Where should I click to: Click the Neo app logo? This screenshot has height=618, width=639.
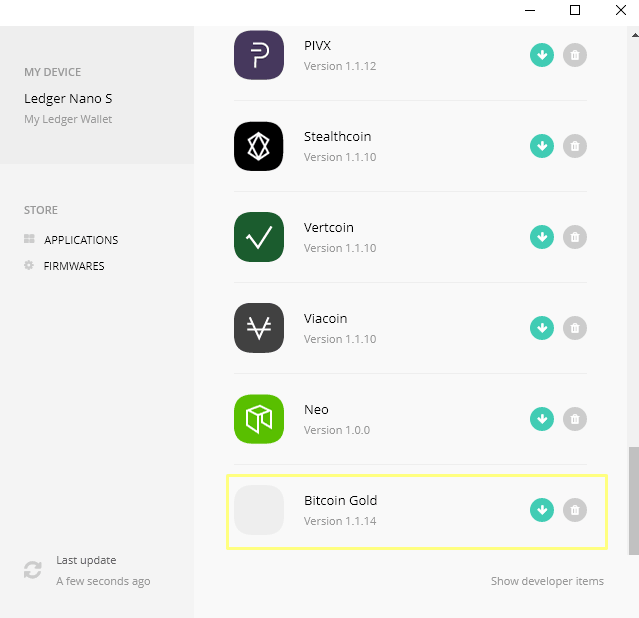259,419
